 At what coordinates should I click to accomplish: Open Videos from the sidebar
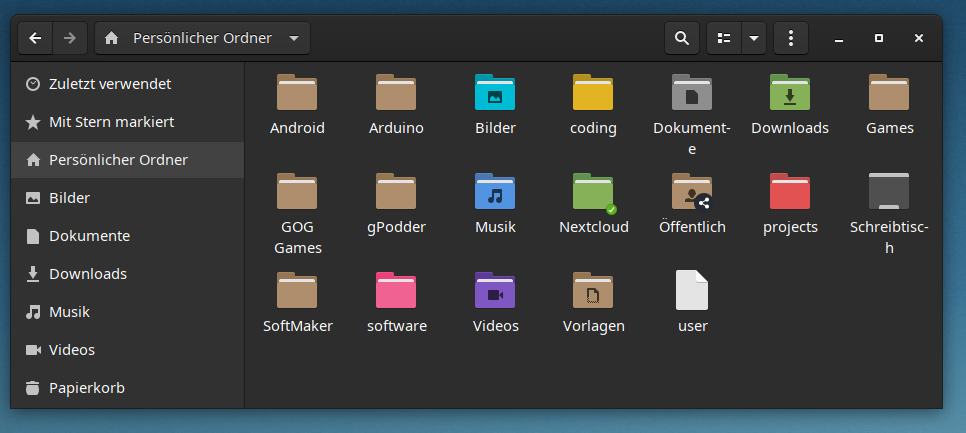[128, 350]
